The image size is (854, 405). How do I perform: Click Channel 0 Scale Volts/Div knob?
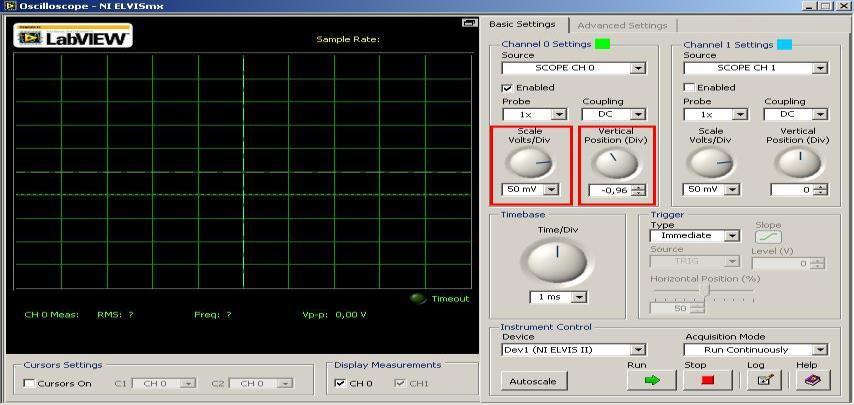(x=529, y=163)
